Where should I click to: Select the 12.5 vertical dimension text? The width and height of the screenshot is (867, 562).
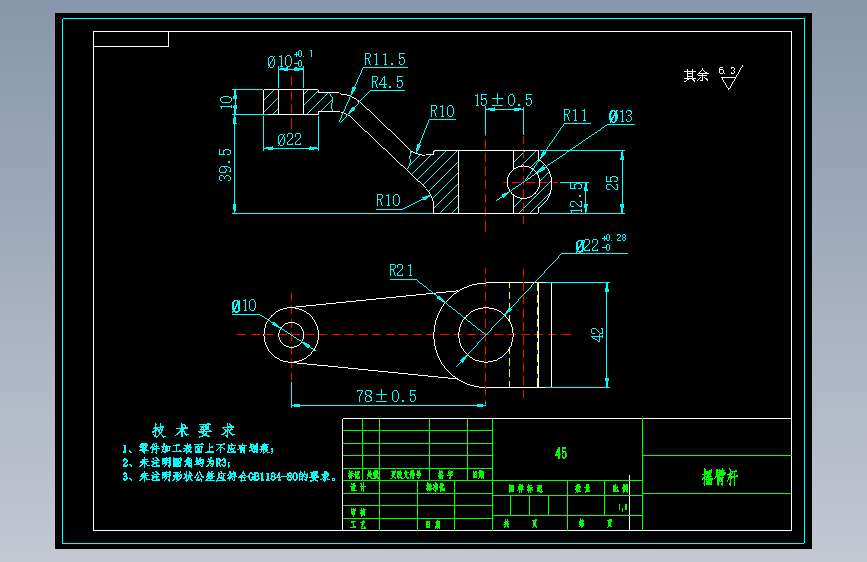(x=577, y=197)
